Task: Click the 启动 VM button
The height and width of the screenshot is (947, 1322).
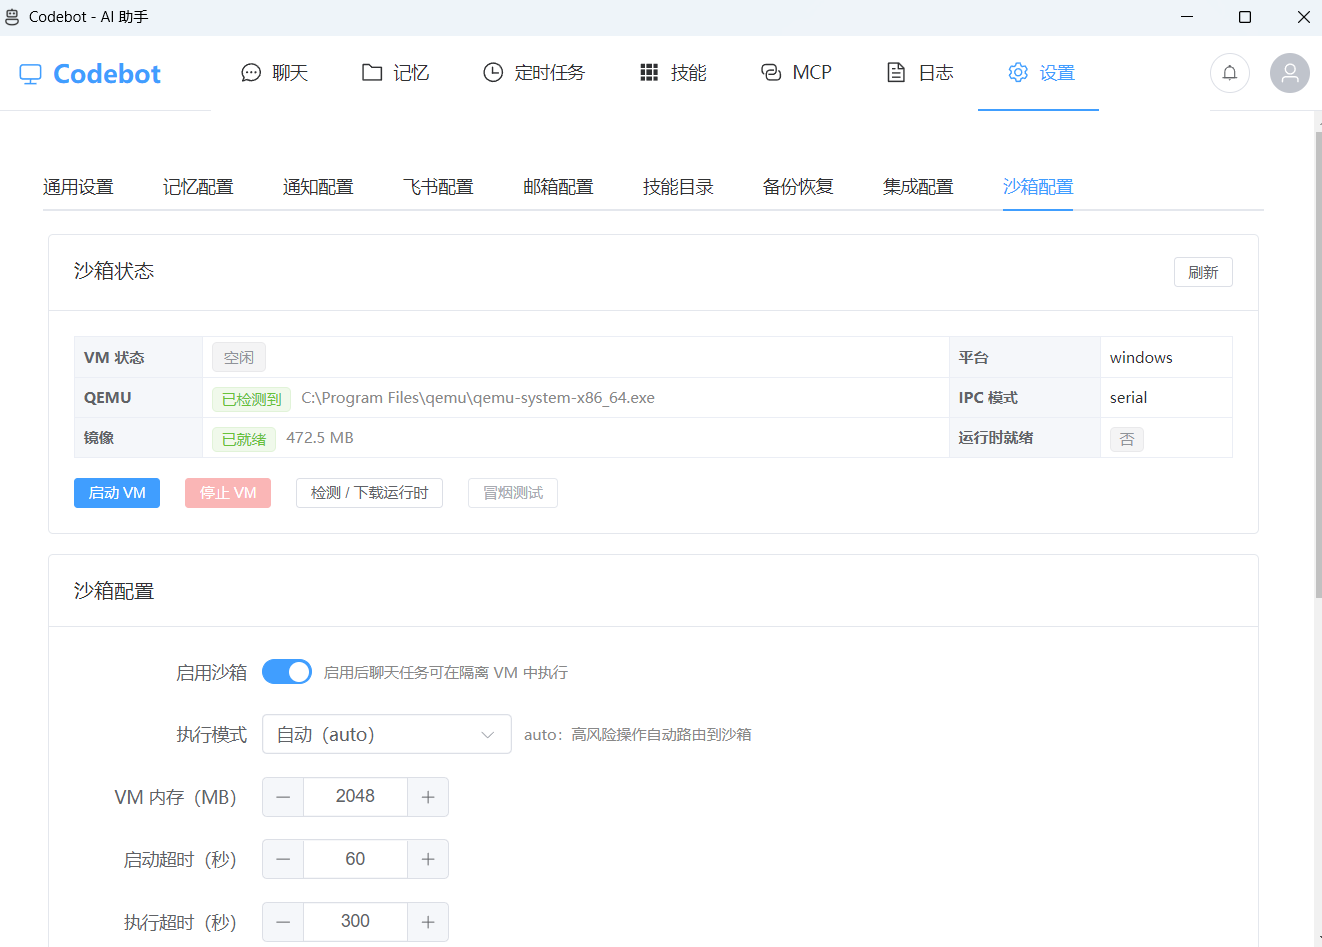Action: pyautogui.click(x=116, y=492)
